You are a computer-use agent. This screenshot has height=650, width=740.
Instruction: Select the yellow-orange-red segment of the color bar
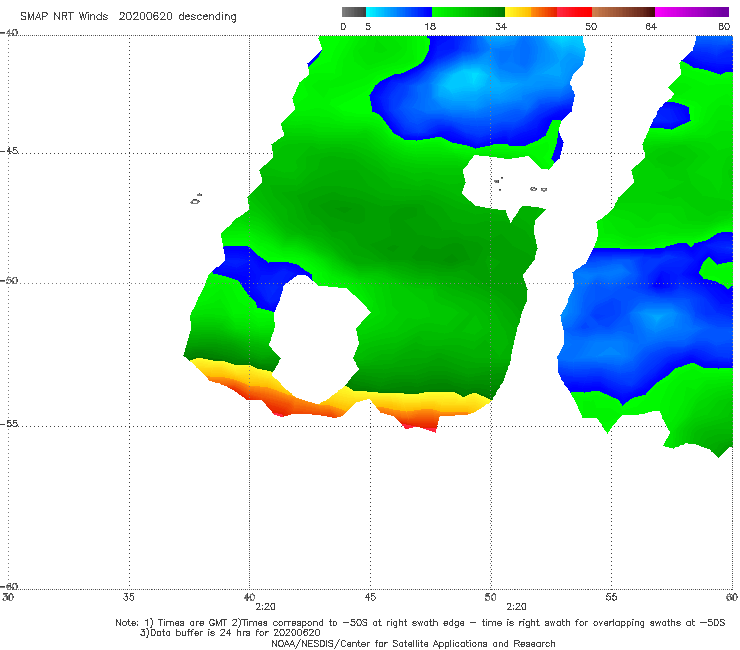pos(548,12)
